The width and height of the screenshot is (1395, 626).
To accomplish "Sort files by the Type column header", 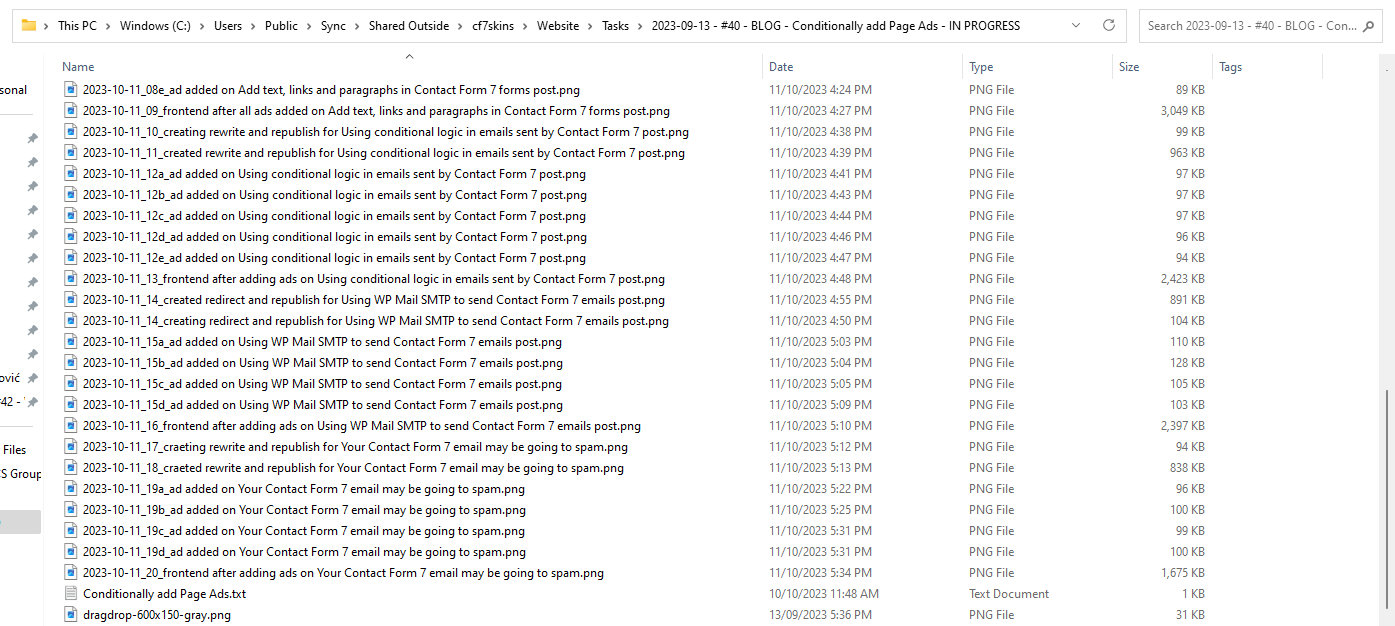I will point(981,67).
